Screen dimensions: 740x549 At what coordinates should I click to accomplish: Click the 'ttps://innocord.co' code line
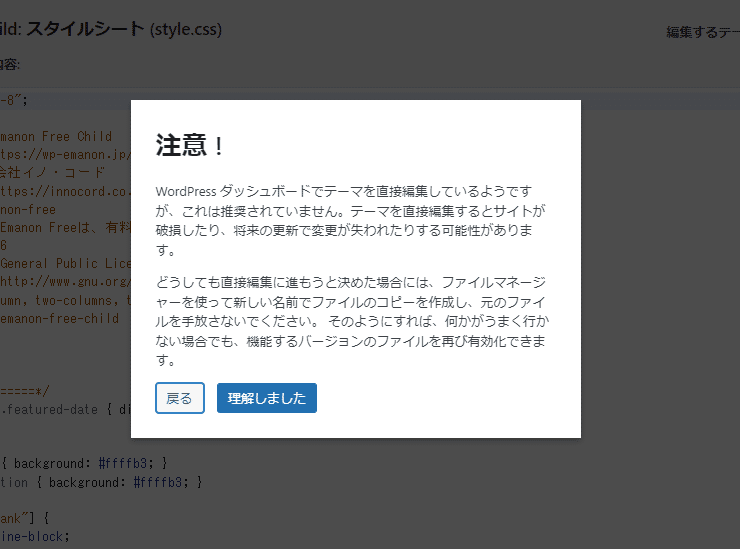[66, 191]
